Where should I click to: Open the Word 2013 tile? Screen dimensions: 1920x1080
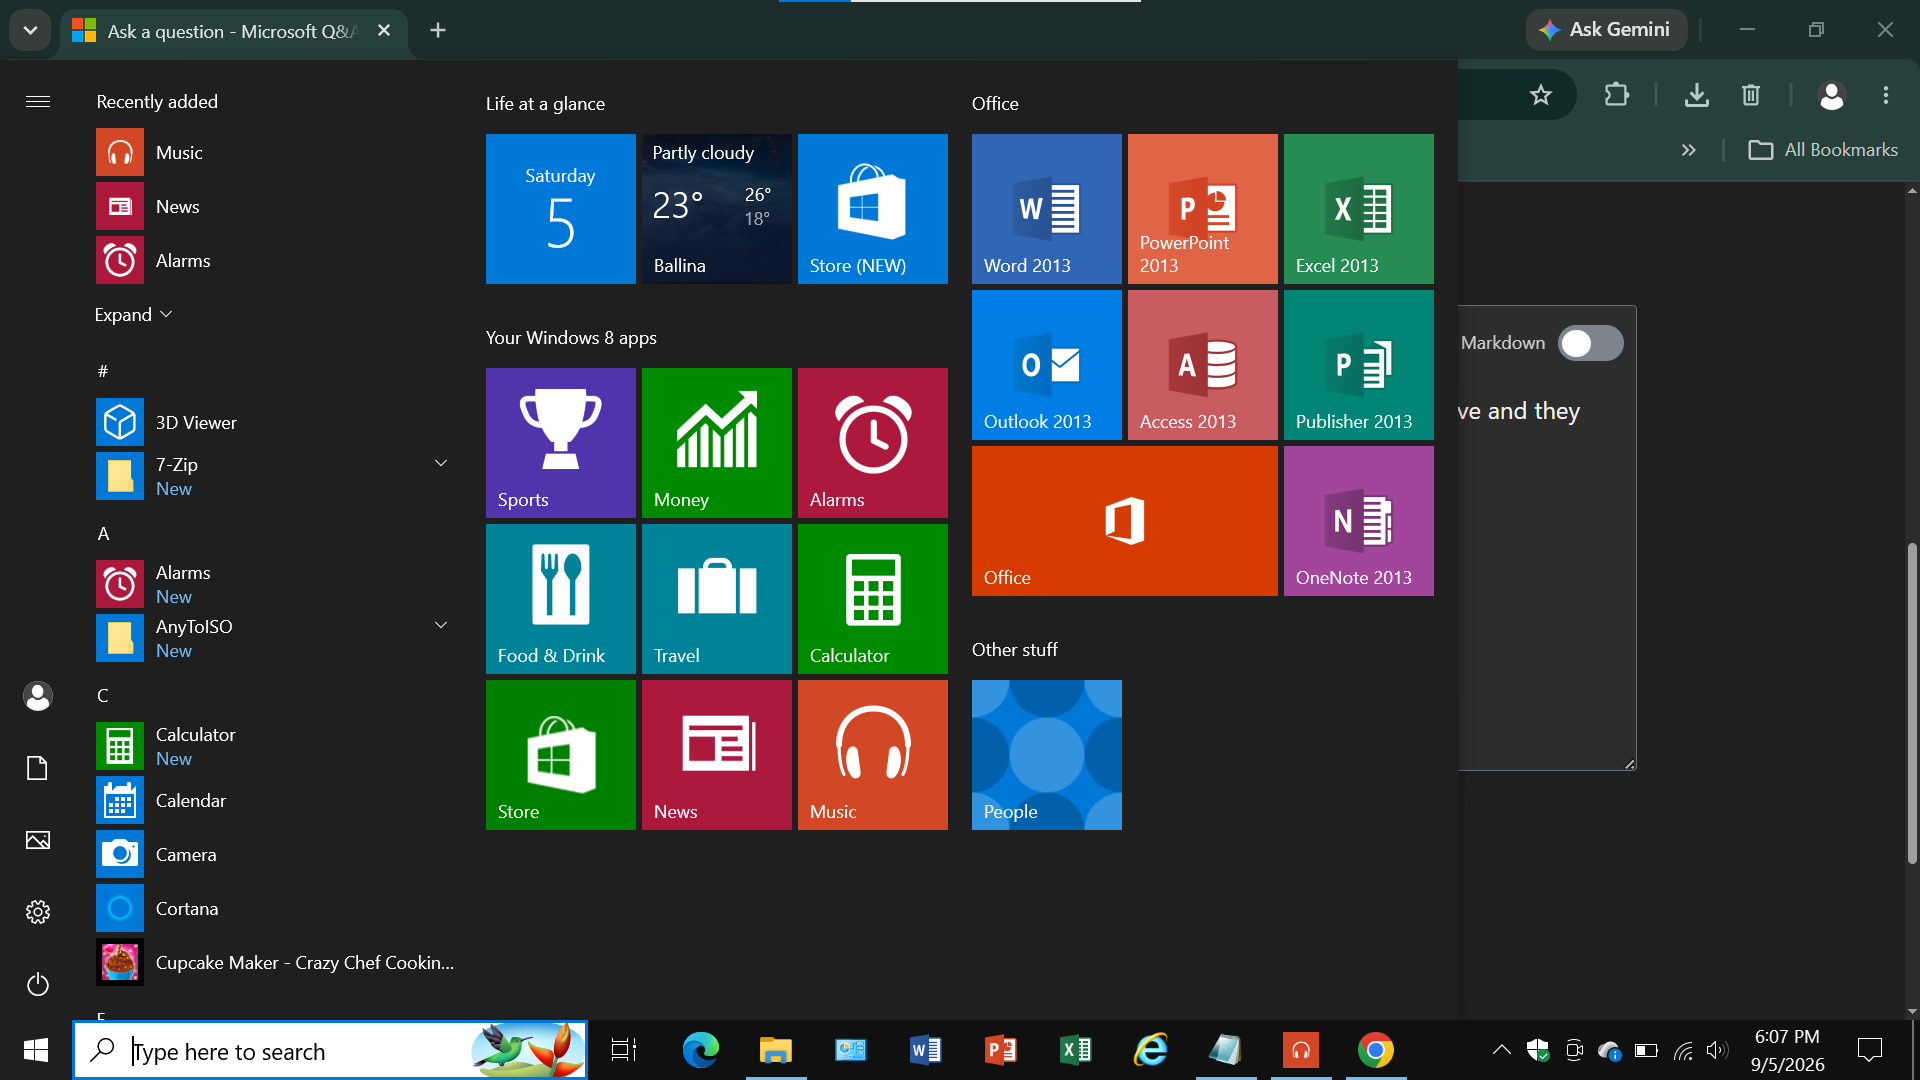point(1046,209)
